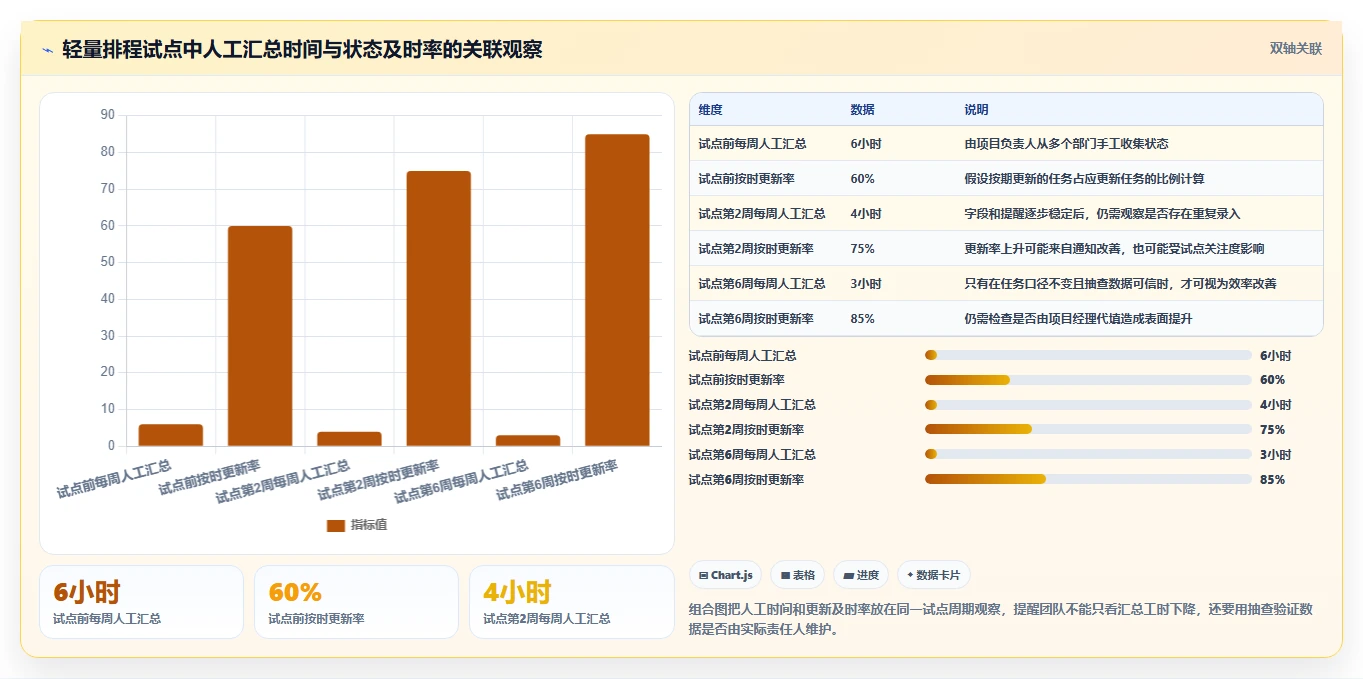Click the y-axis label 90
This screenshot has width=1363, height=679.
(108, 115)
